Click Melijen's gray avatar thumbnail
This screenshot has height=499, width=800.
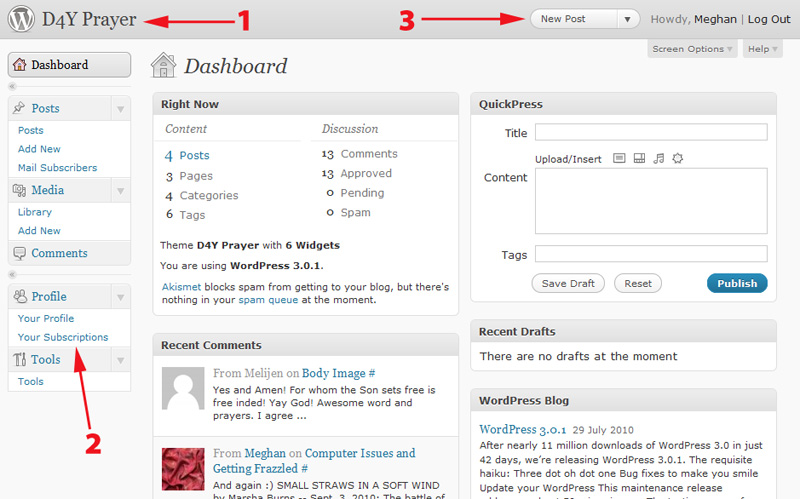(183, 388)
